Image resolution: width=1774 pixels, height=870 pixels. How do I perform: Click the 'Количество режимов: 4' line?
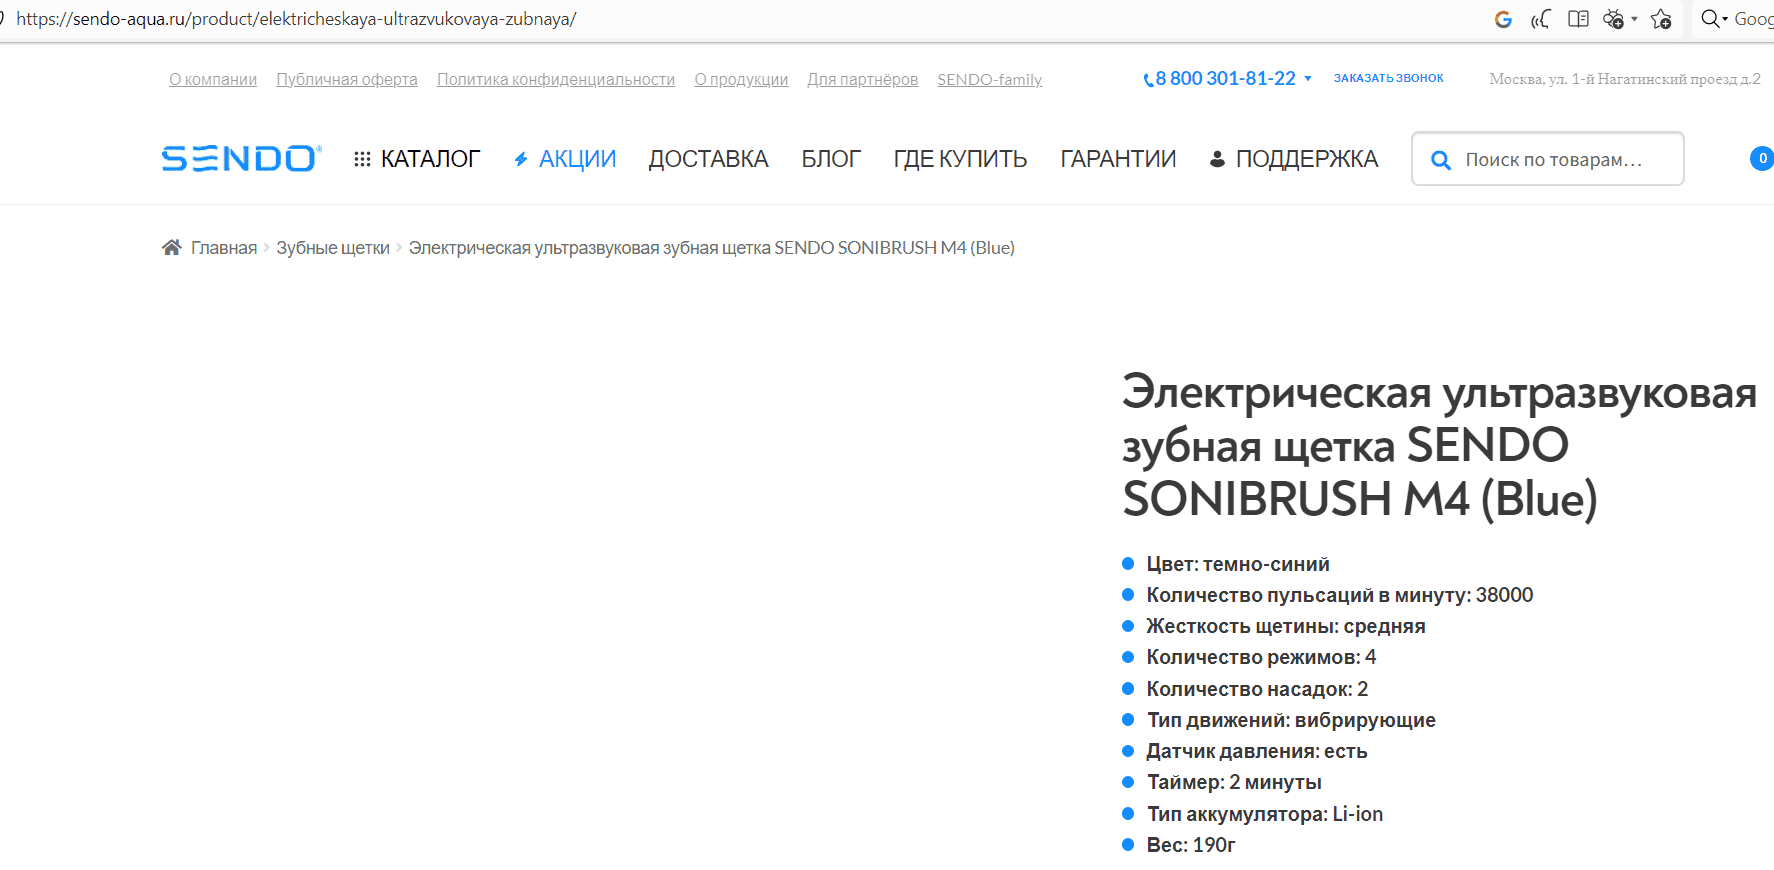(1261, 657)
